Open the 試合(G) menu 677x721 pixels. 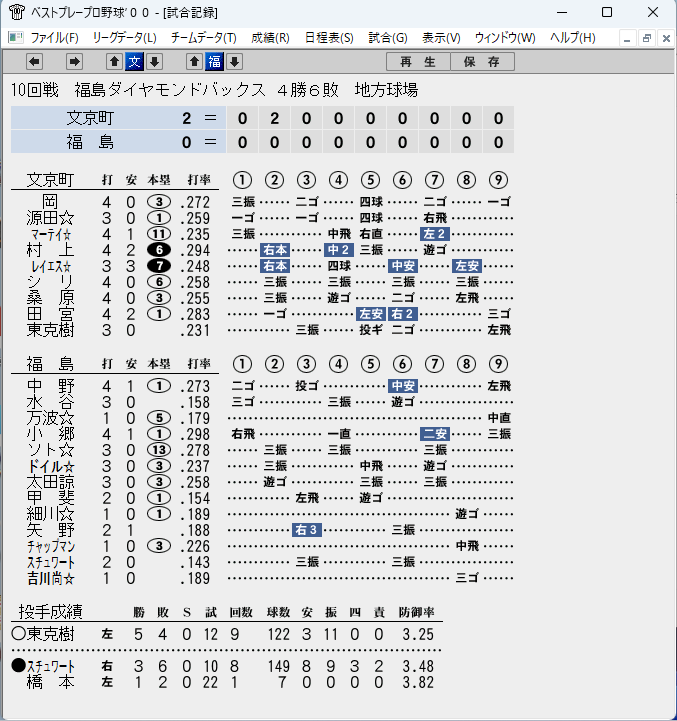click(x=388, y=38)
